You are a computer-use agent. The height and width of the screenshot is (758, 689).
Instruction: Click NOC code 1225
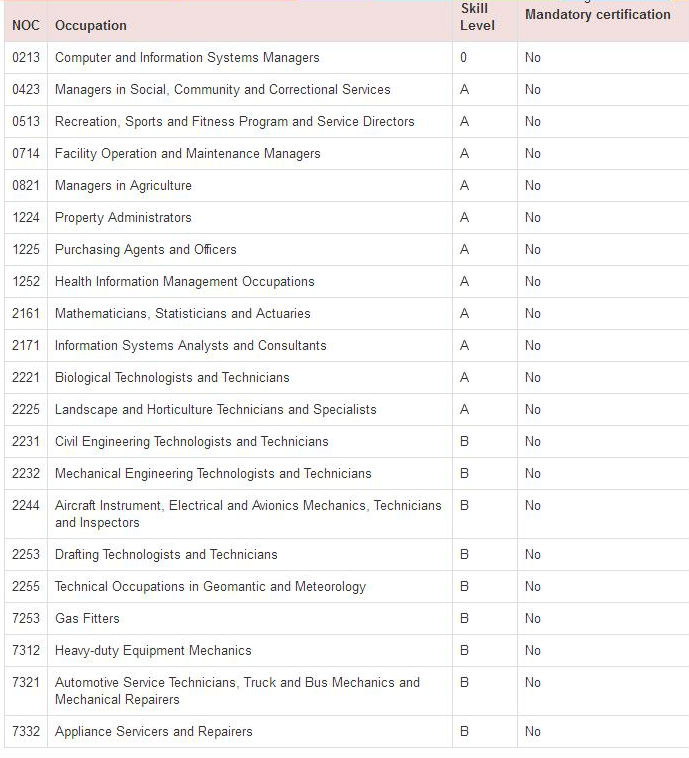(26, 250)
